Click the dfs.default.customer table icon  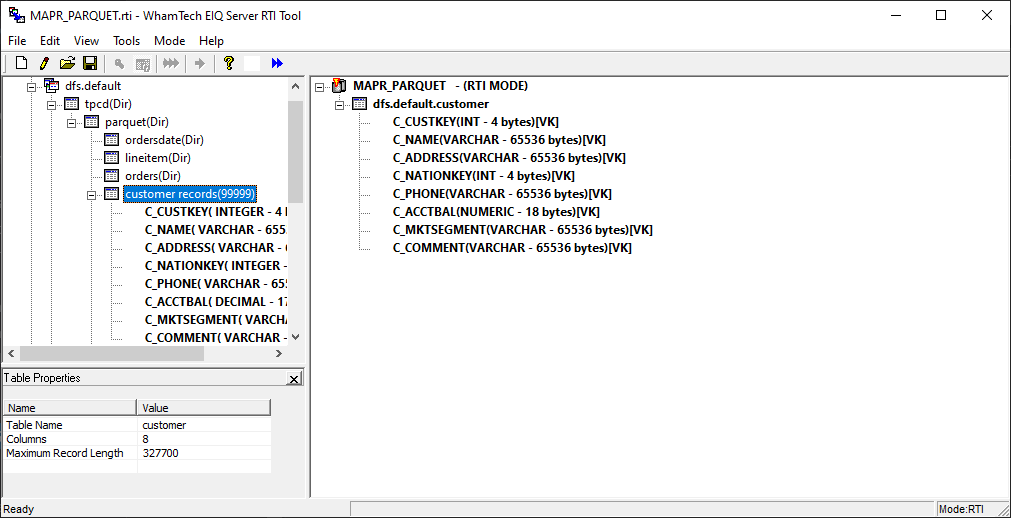(x=359, y=104)
